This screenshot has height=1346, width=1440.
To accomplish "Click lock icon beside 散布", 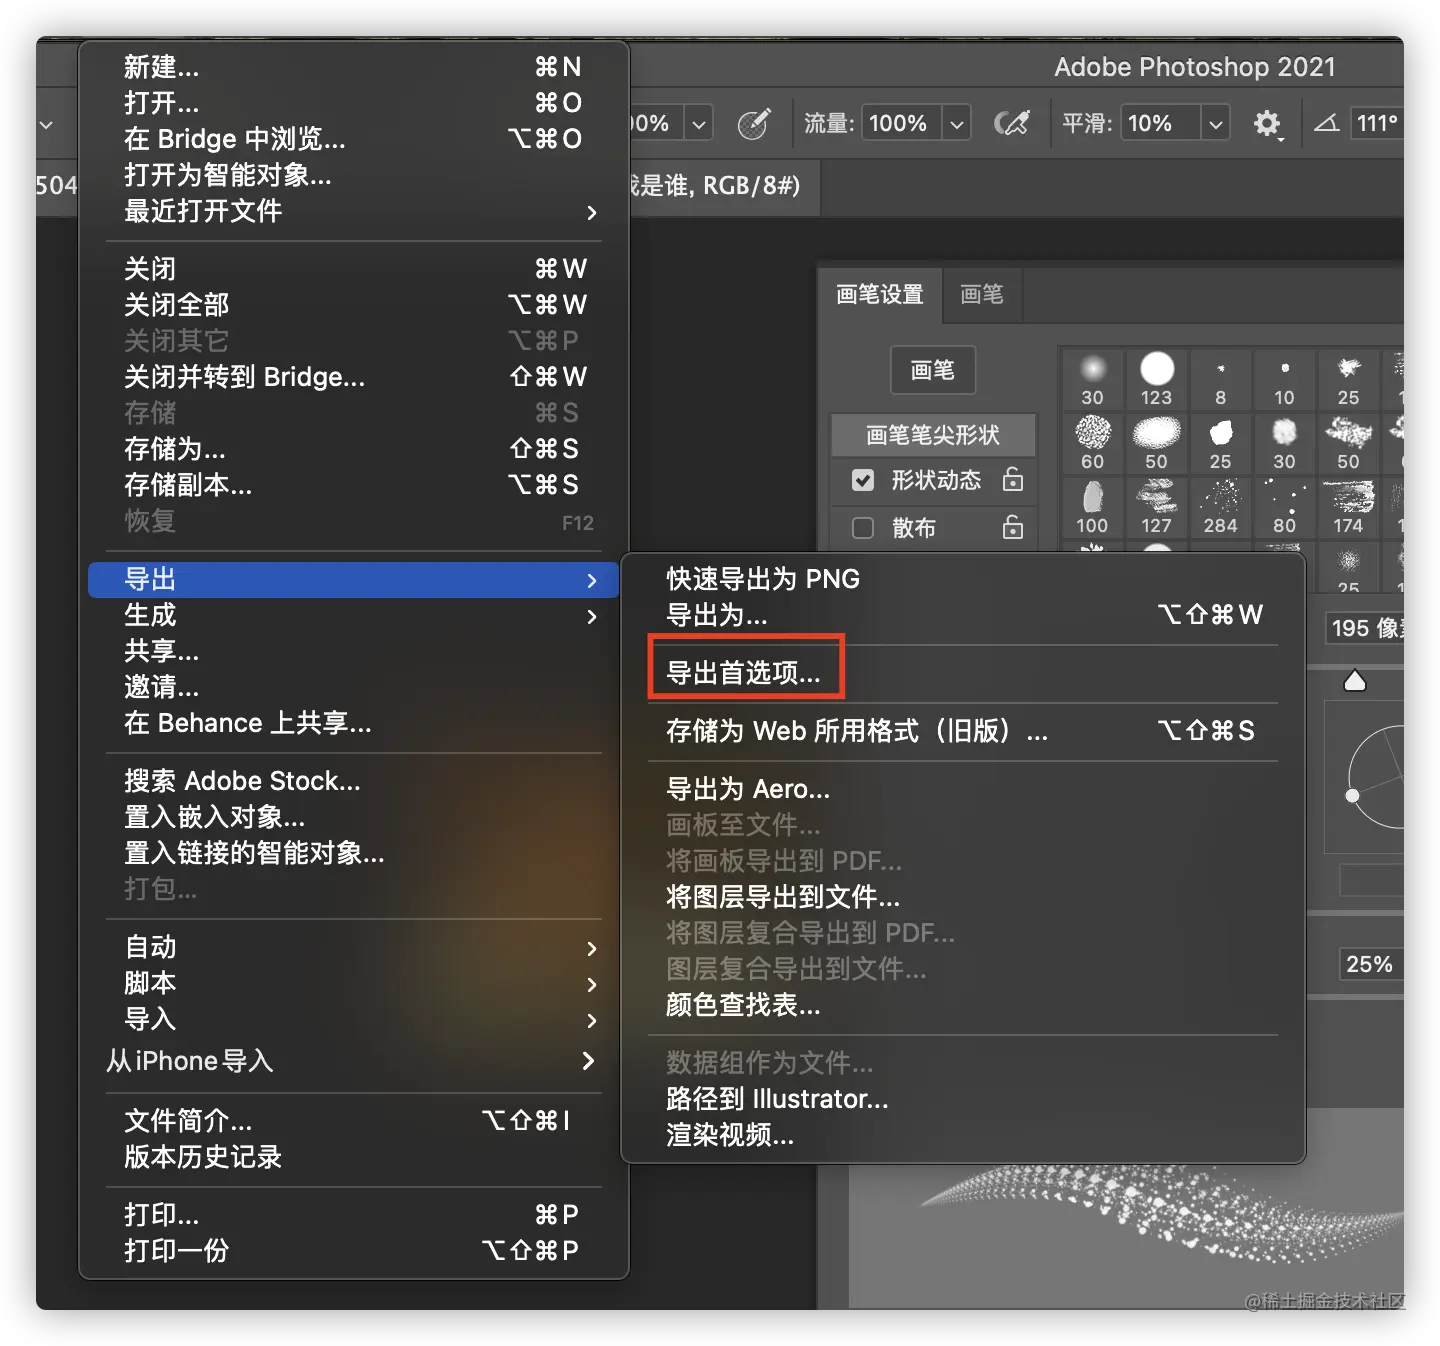I will point(1013,526).
